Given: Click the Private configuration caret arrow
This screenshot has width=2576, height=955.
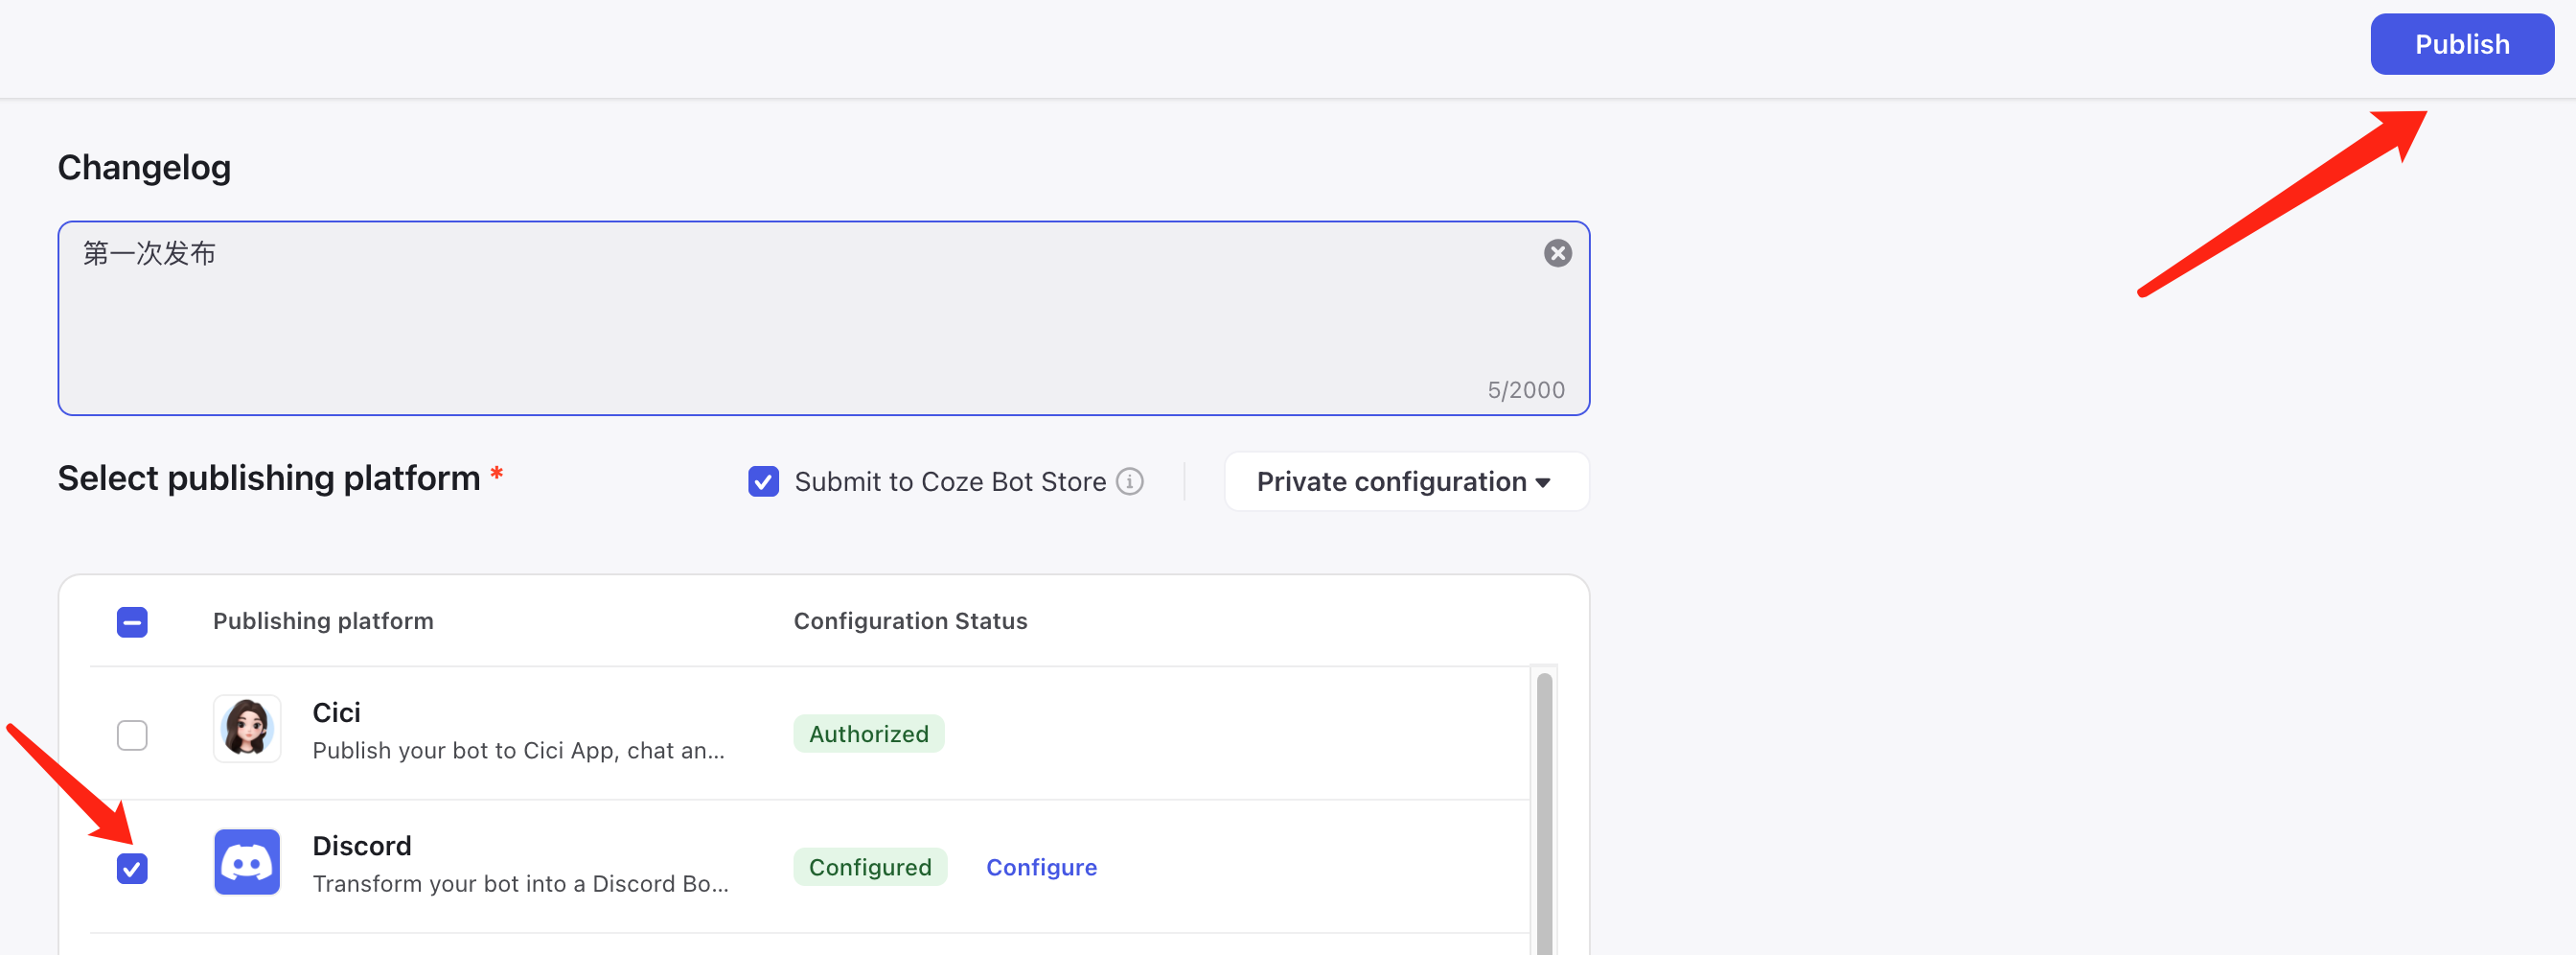Looking at the screenshot, I should click(1543, 483).
